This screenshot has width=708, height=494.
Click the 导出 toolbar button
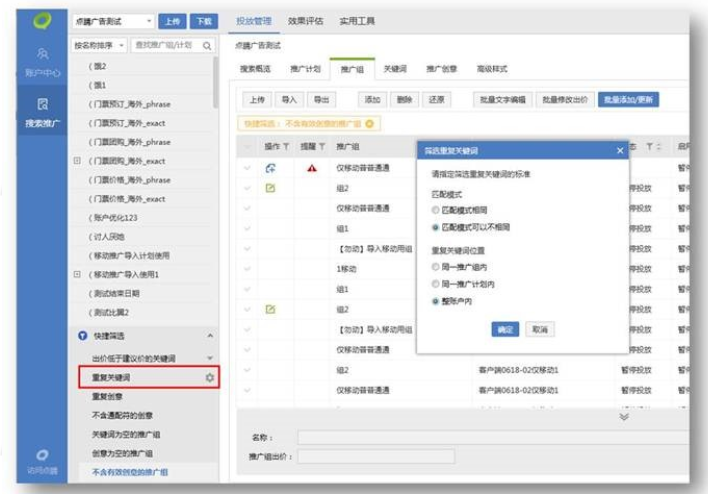coord(321,99)
